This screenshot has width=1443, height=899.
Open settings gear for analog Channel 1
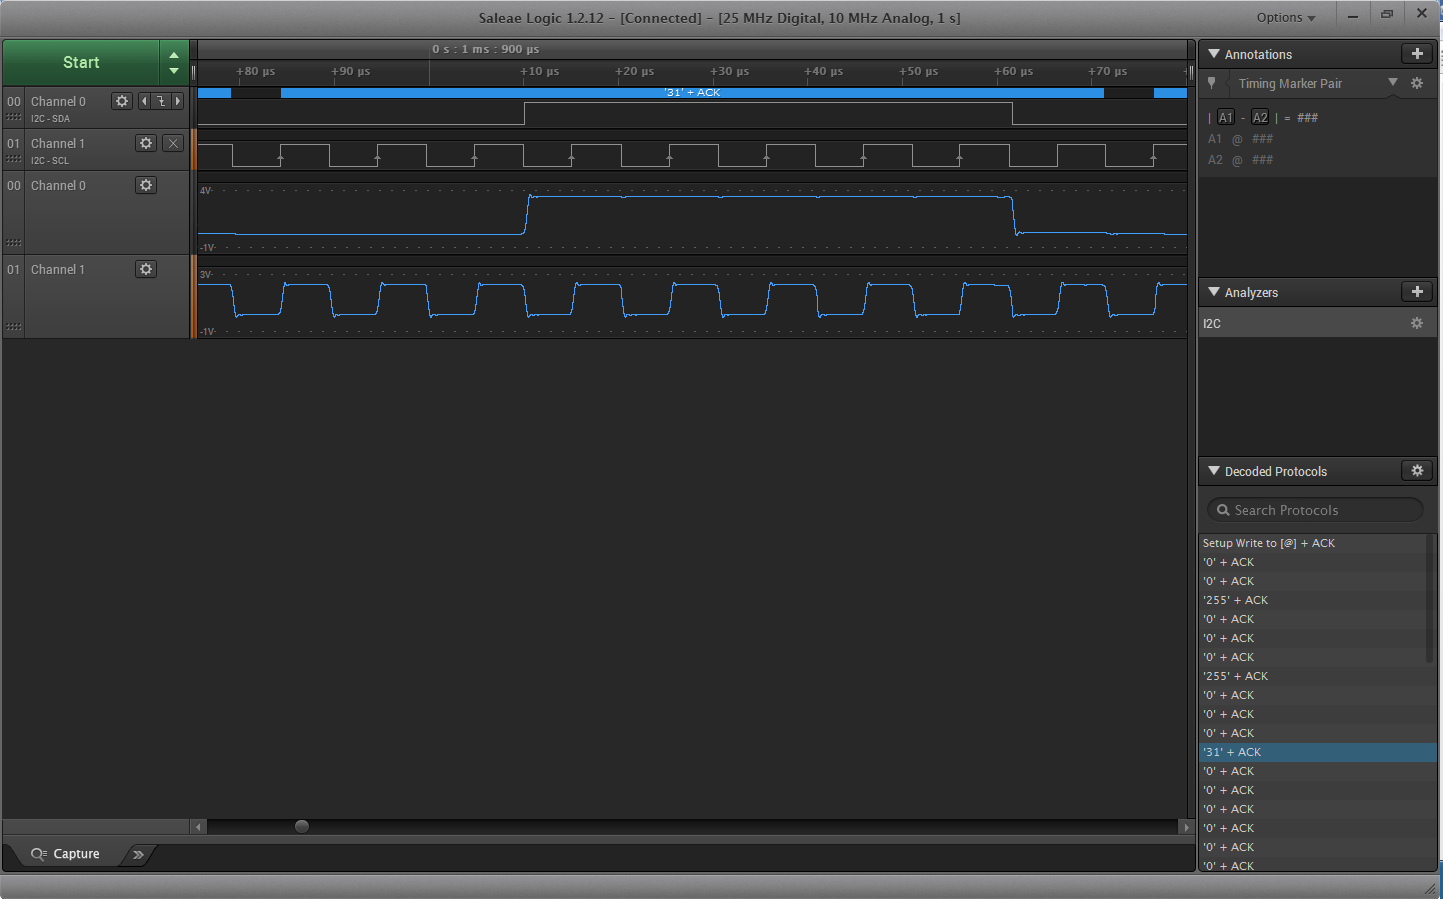coord(146,269)
